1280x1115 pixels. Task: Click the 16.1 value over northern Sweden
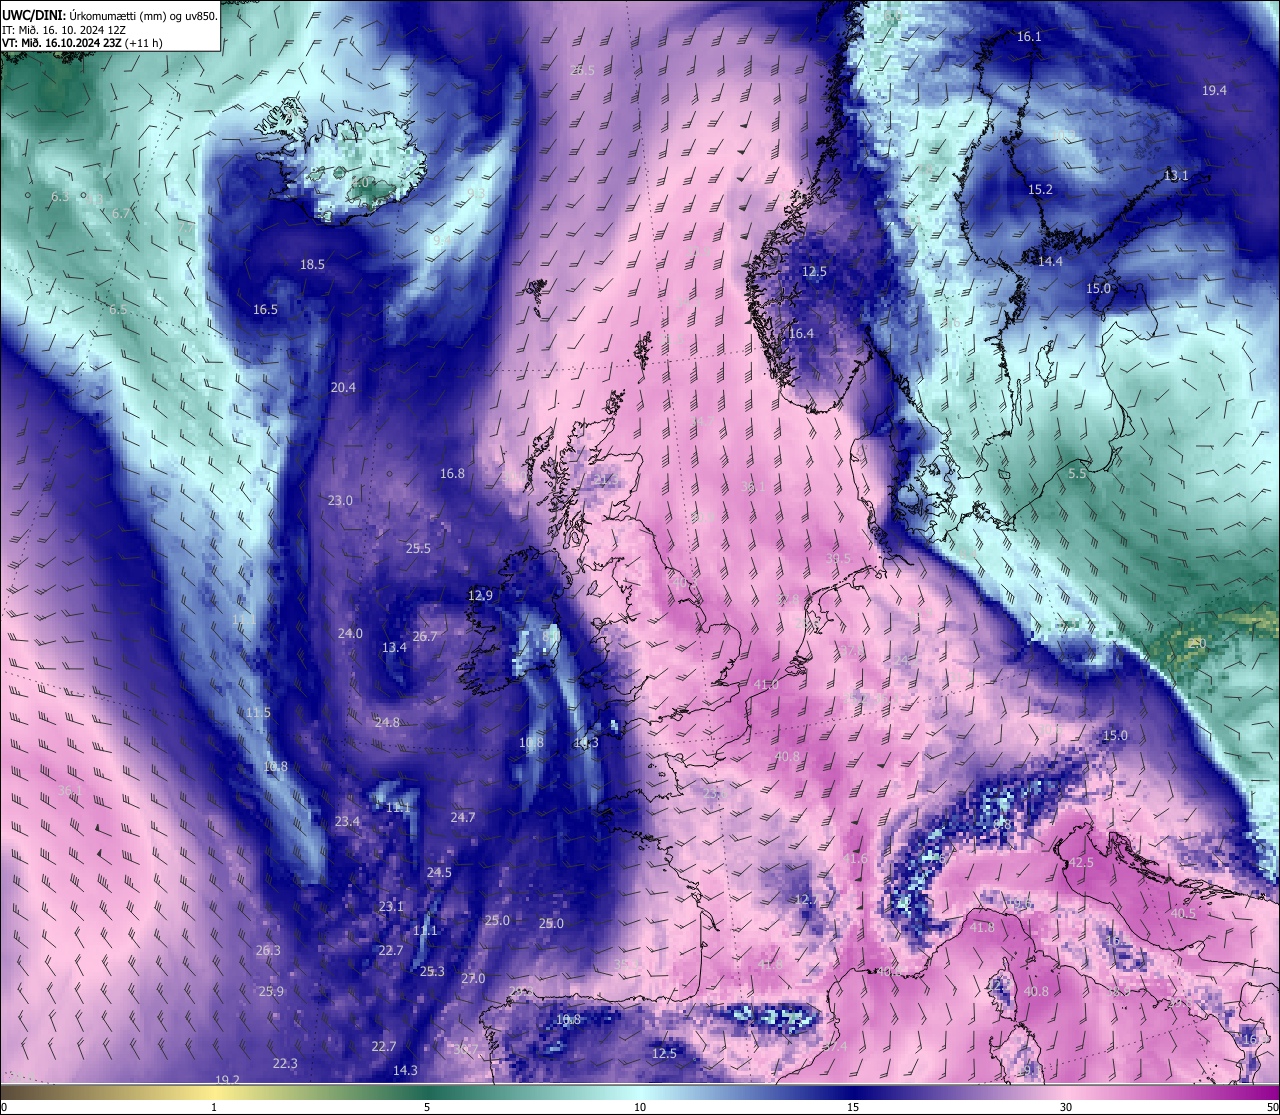pyautogui.click(x=1029, y=37)
